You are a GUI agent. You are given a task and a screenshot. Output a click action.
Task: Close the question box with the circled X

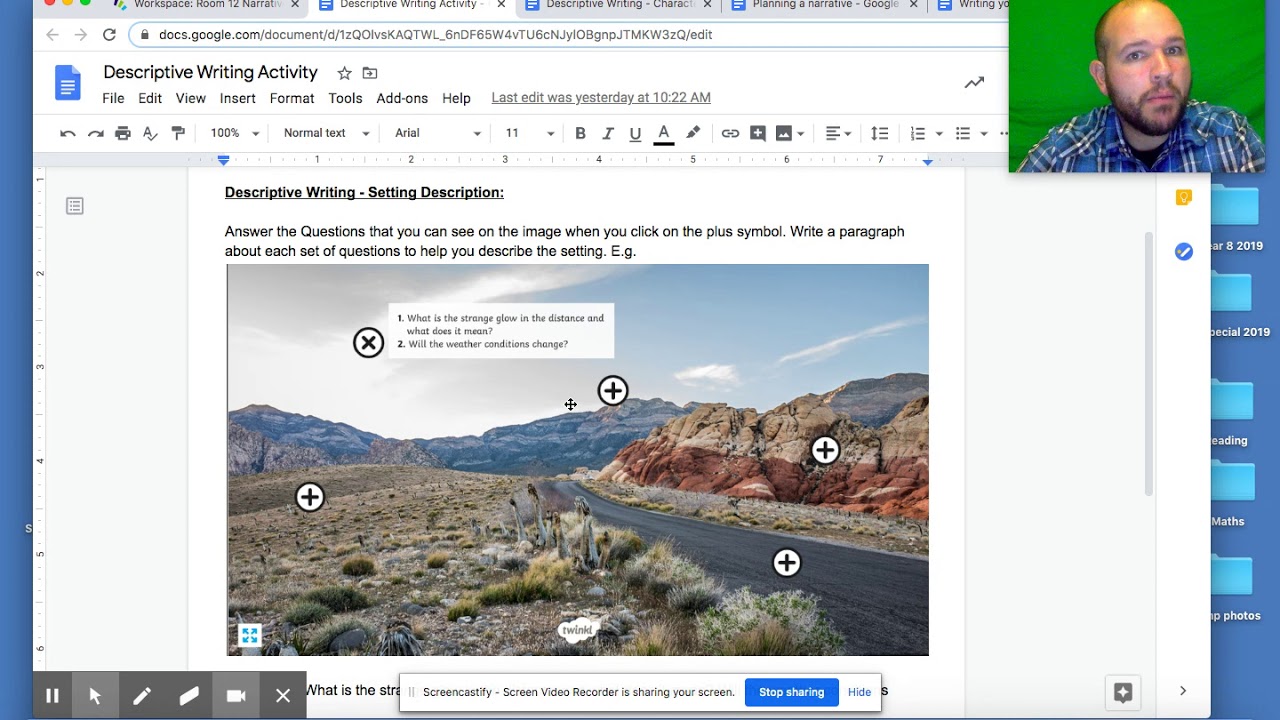(x=368, y=343)
